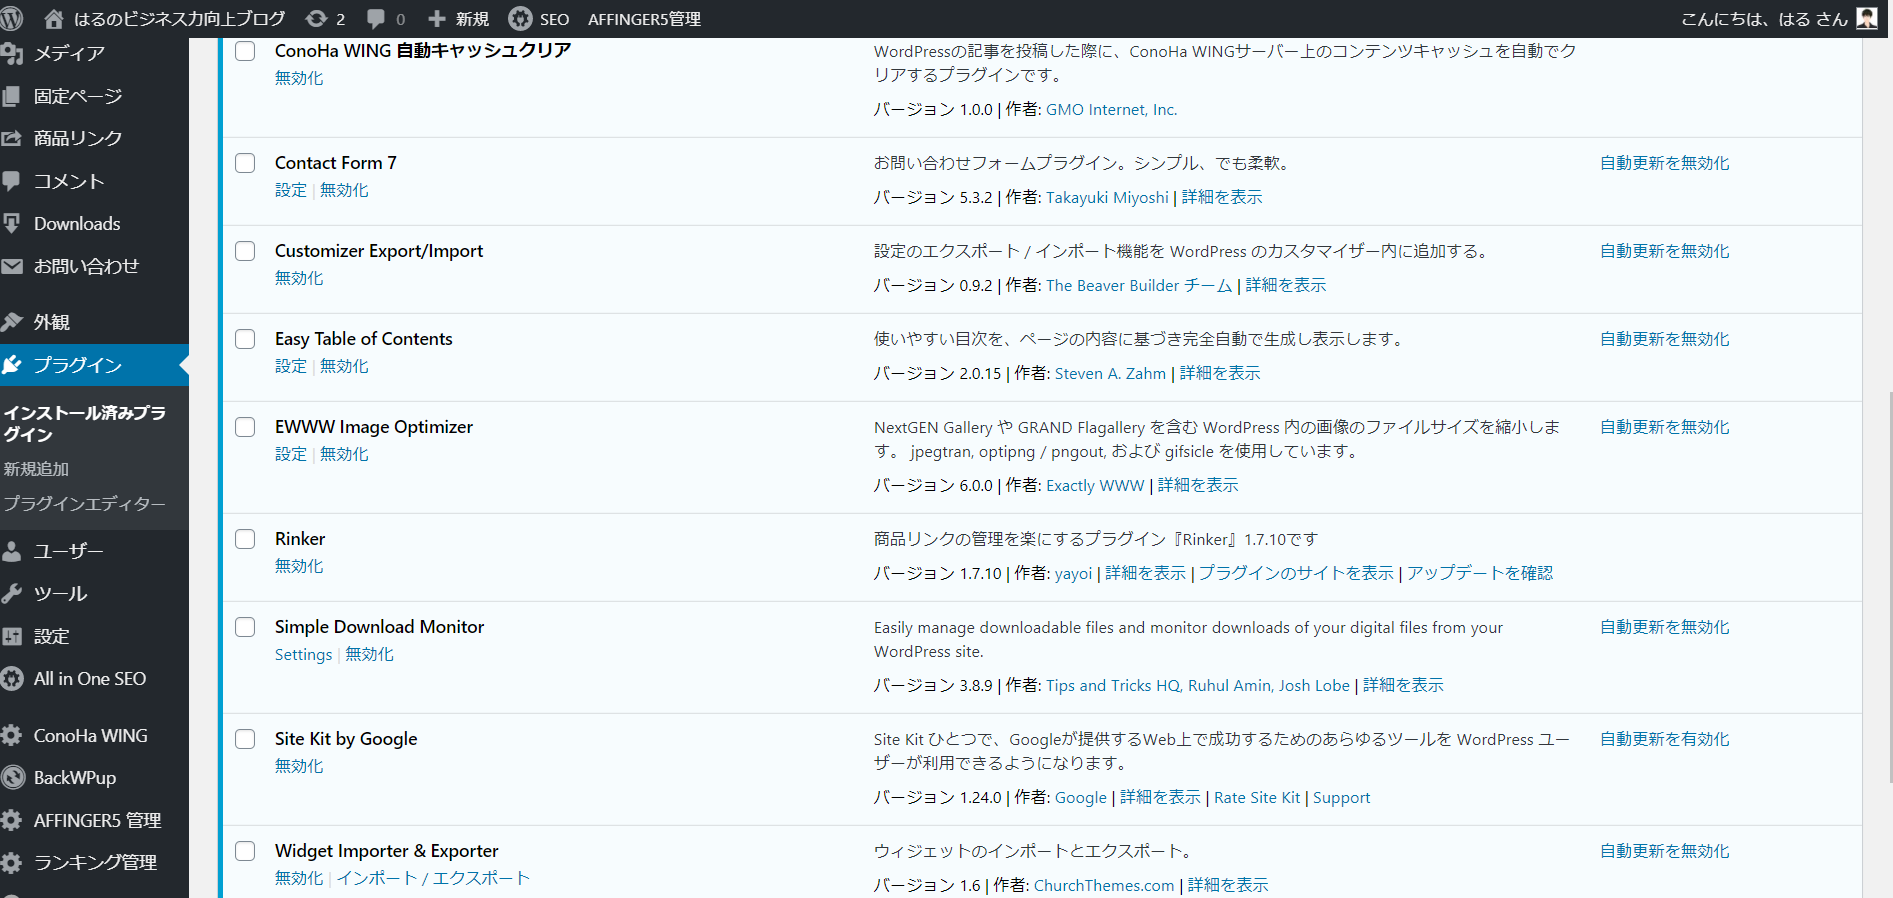Screen dimensions: 1893x898
Task: Open プラグインのサイトを表示 for Rinker
Action: (x=1296, y=573)
